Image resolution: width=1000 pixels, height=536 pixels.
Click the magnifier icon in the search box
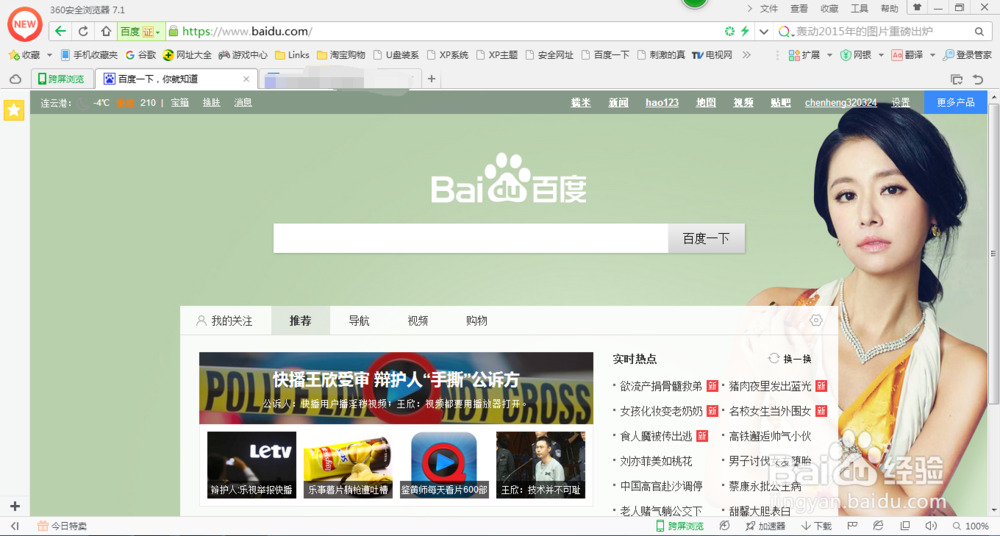click(x=979, y=31)
